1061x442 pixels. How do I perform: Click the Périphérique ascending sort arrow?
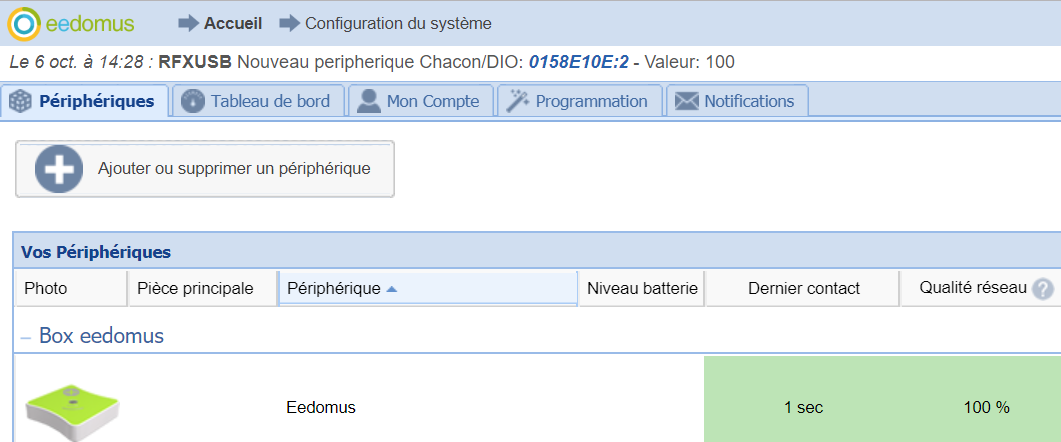[391, 289]
